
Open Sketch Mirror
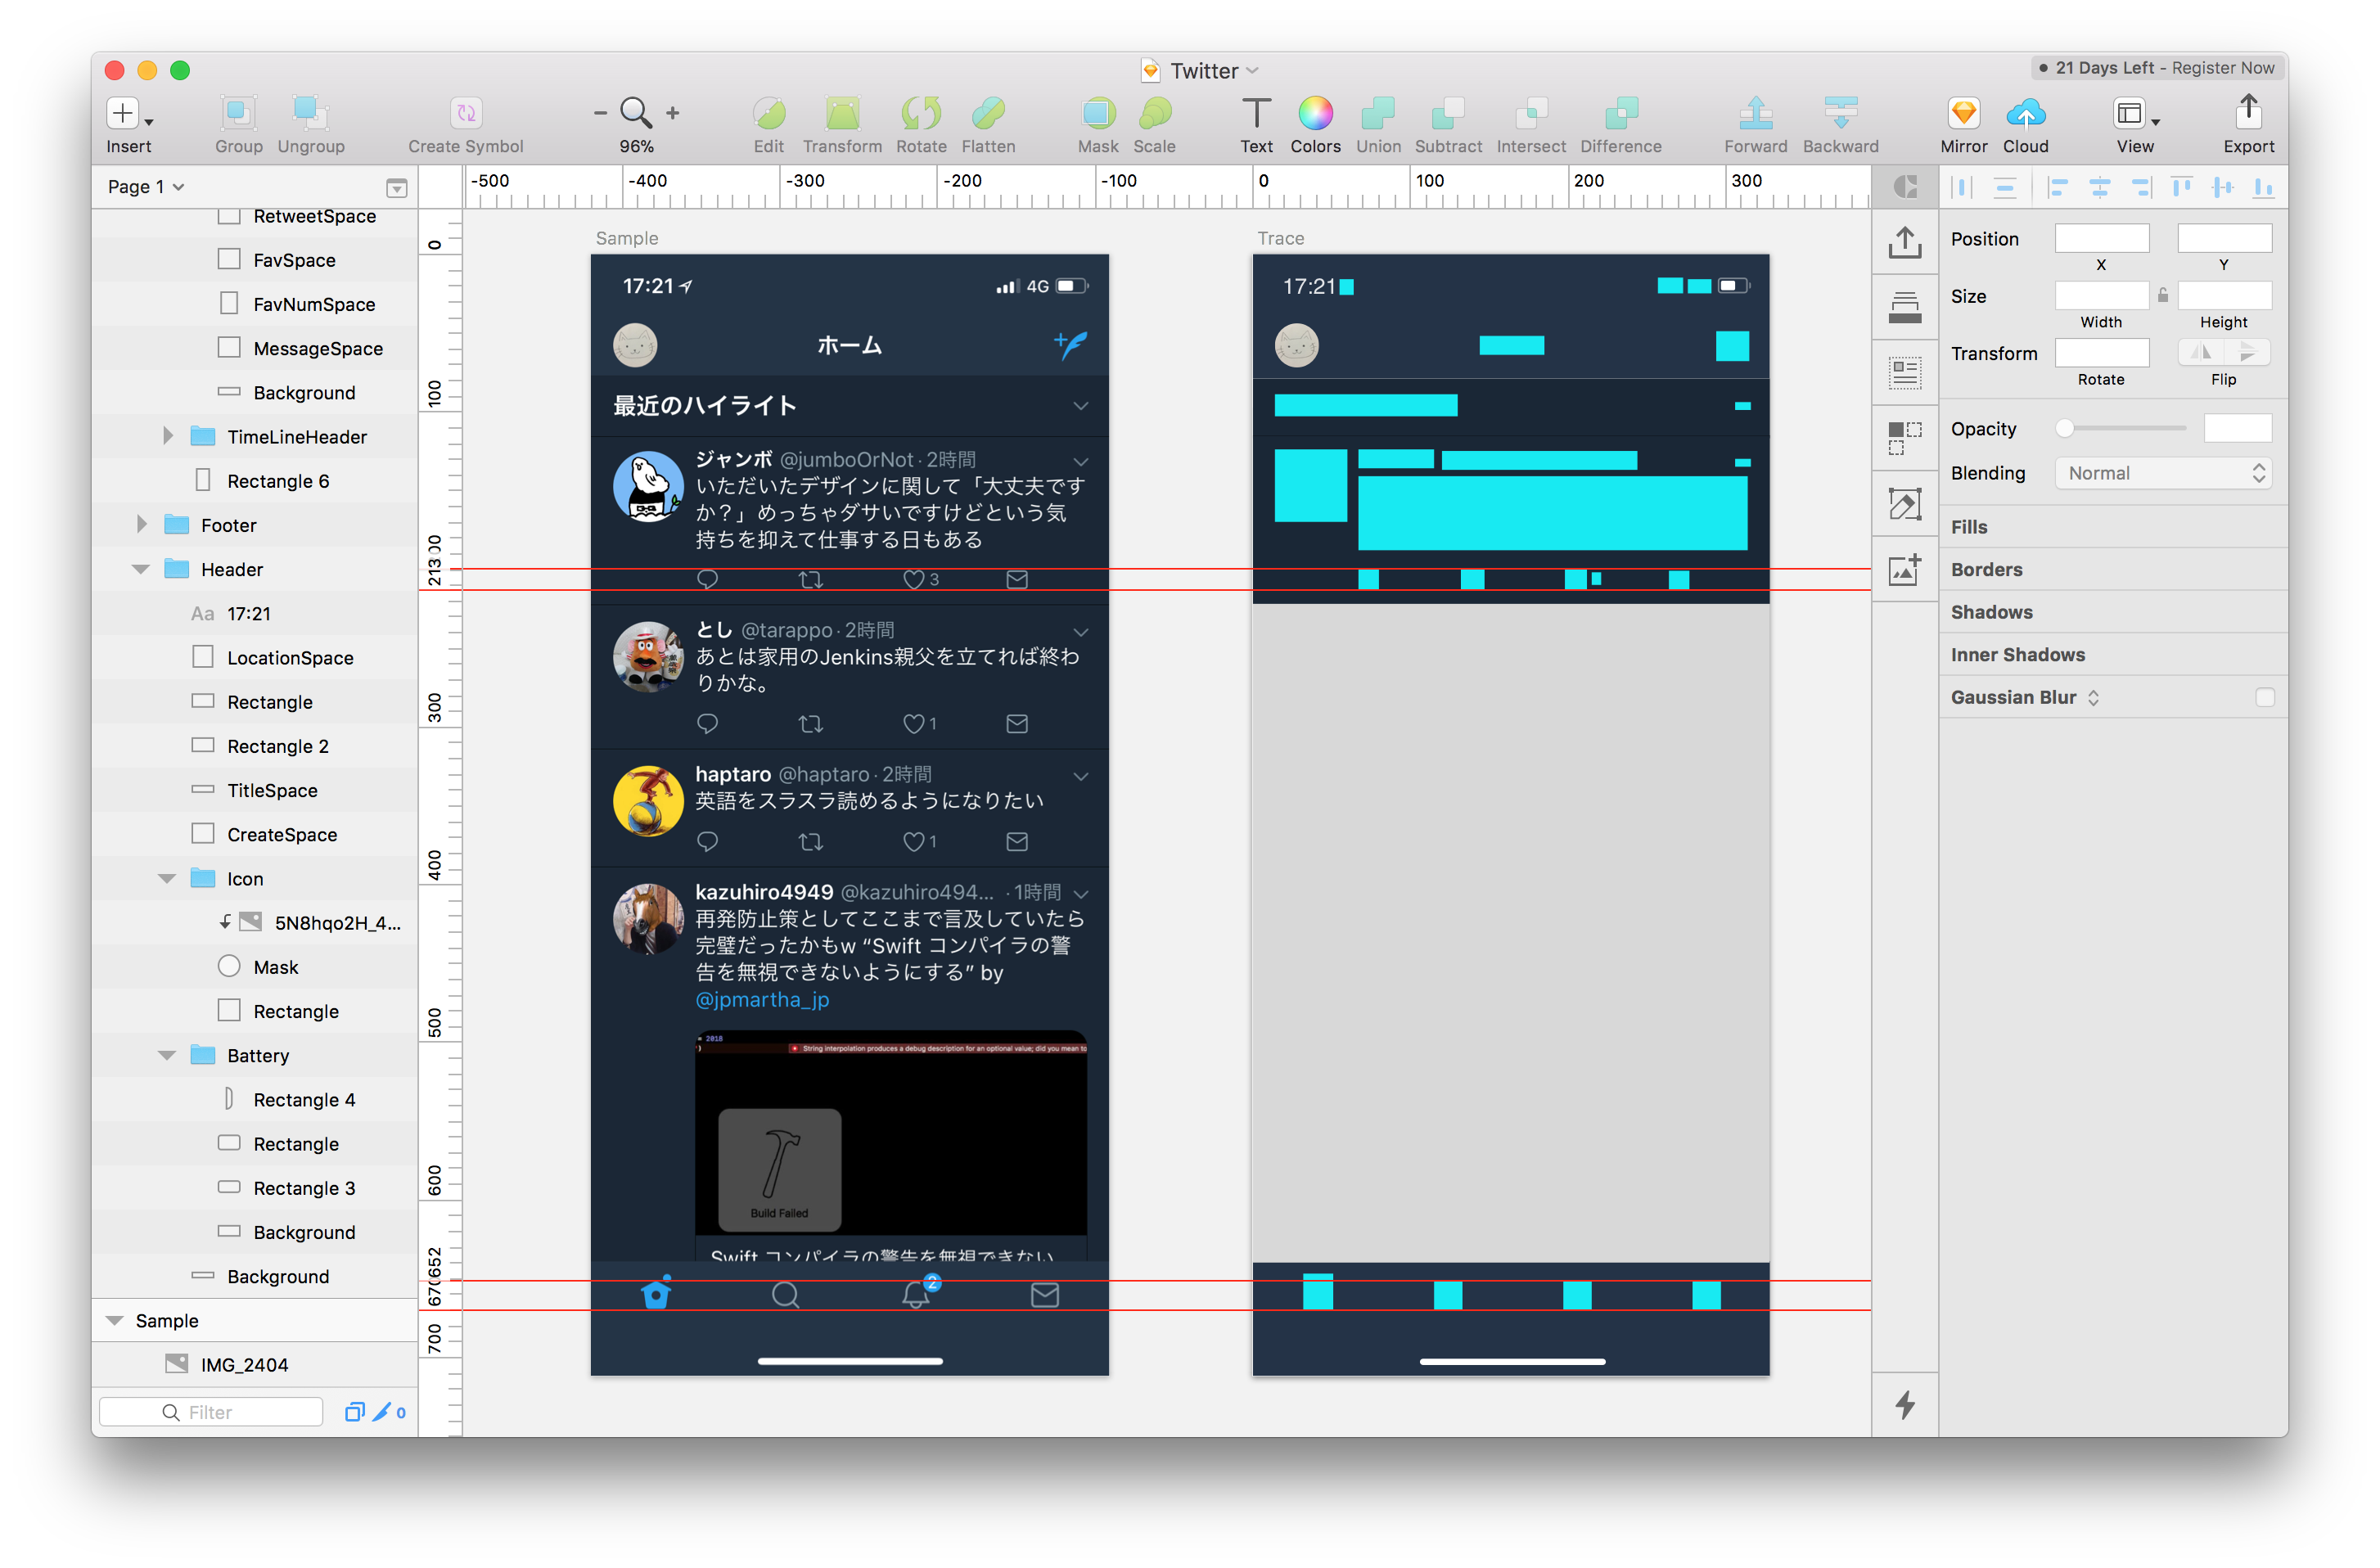click(x=1964, y=113)
